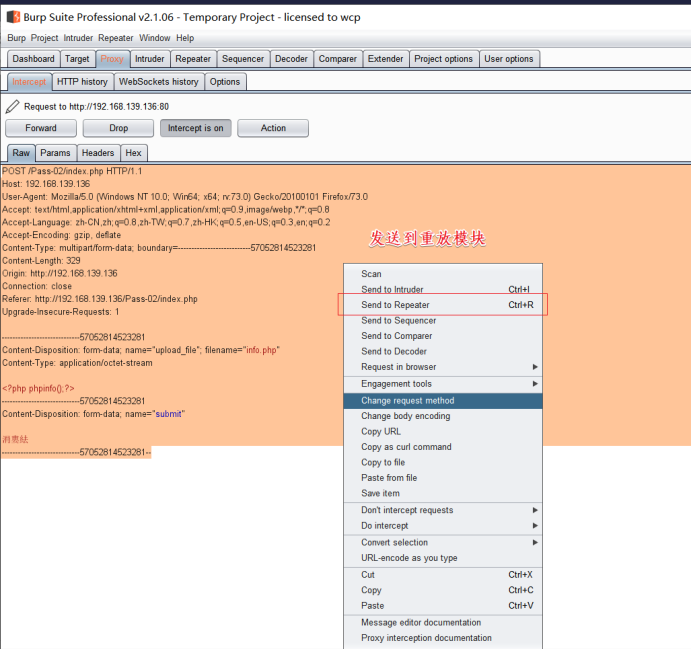Choose Send to Decoder
The height and width of the screenshot is (650, 692).
pyautogui.click(x=443, y=352)
